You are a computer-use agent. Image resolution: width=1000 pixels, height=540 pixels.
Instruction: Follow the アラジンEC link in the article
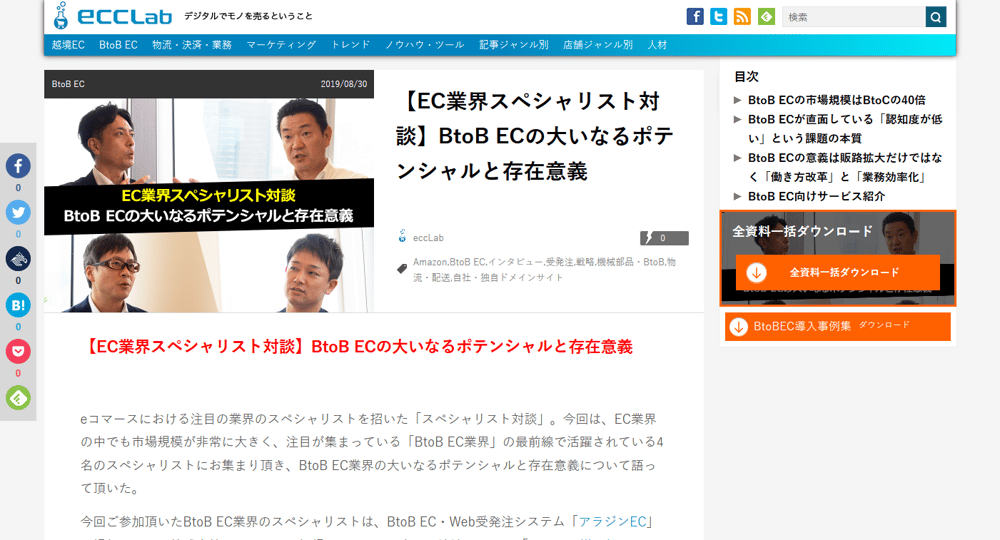(x=613, y=521)
